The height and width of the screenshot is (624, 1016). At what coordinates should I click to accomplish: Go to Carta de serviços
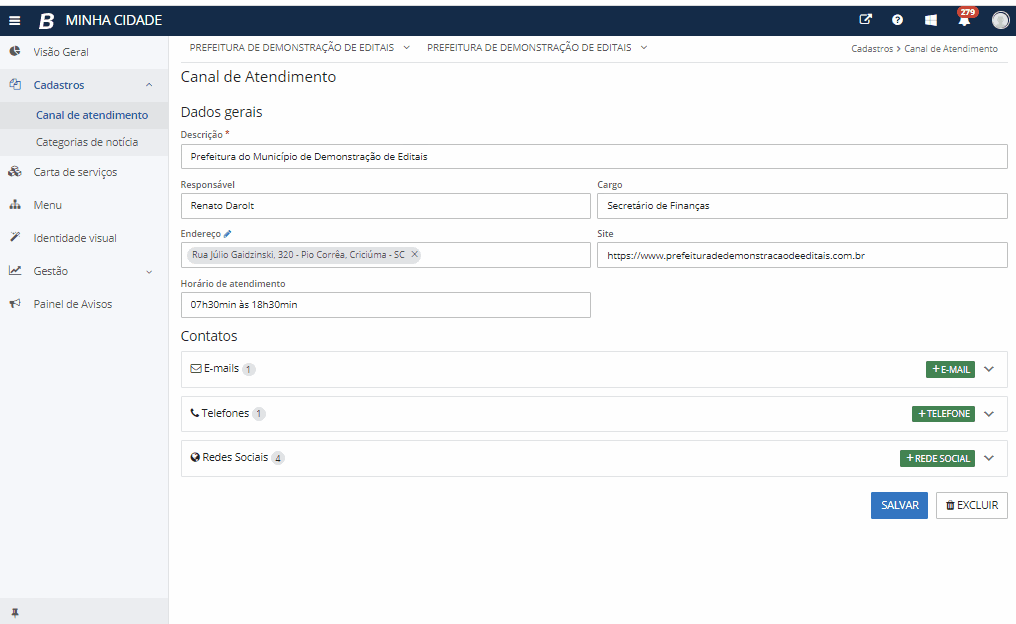click(75, 172)
